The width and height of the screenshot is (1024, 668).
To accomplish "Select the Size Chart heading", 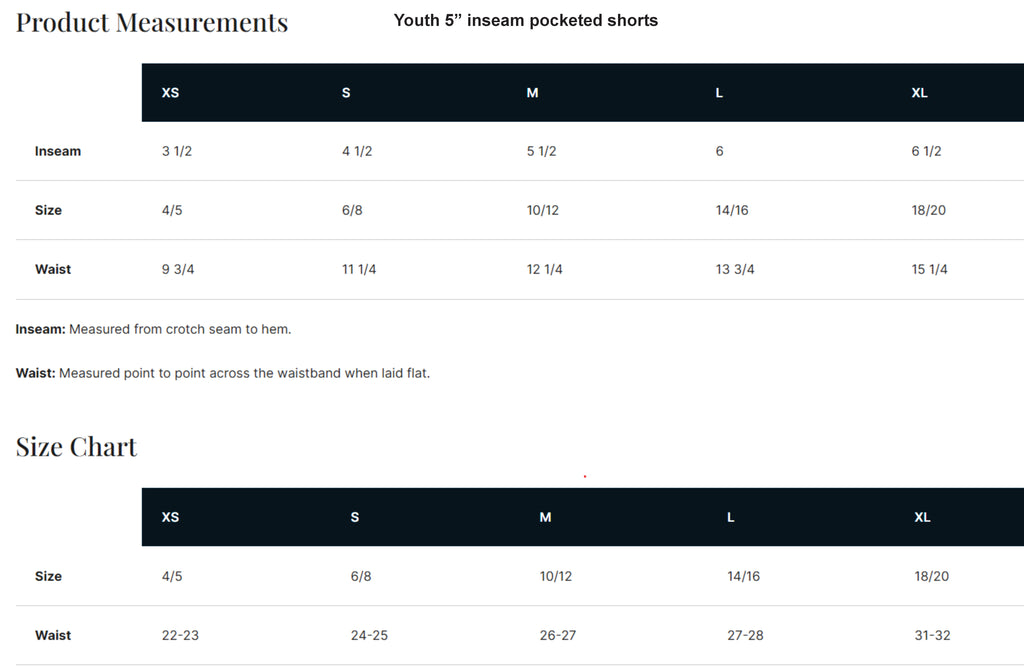I will point(76,447).
